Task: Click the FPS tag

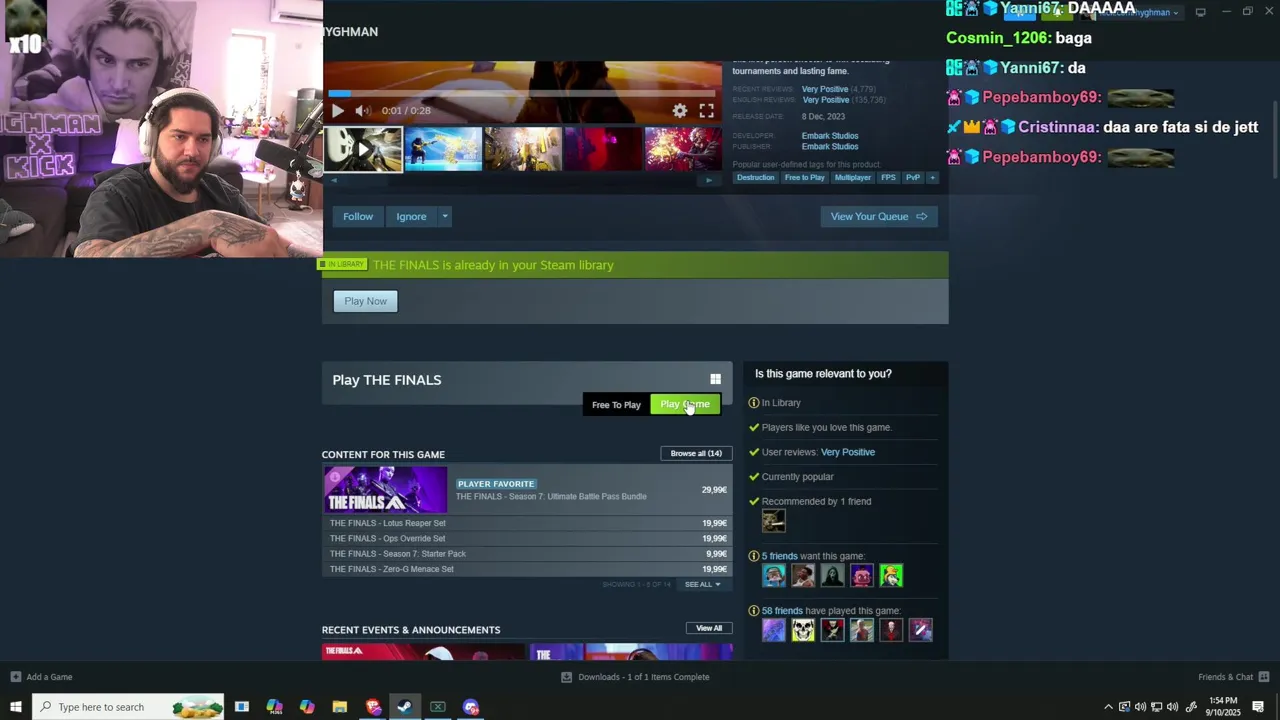Action: [888, 178]
